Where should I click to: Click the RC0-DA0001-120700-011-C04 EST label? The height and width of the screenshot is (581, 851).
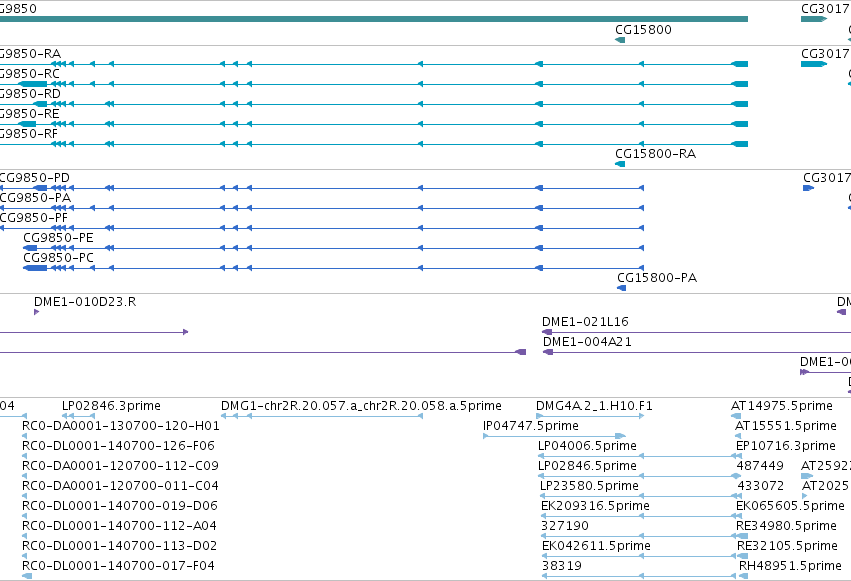pos(120,486)
